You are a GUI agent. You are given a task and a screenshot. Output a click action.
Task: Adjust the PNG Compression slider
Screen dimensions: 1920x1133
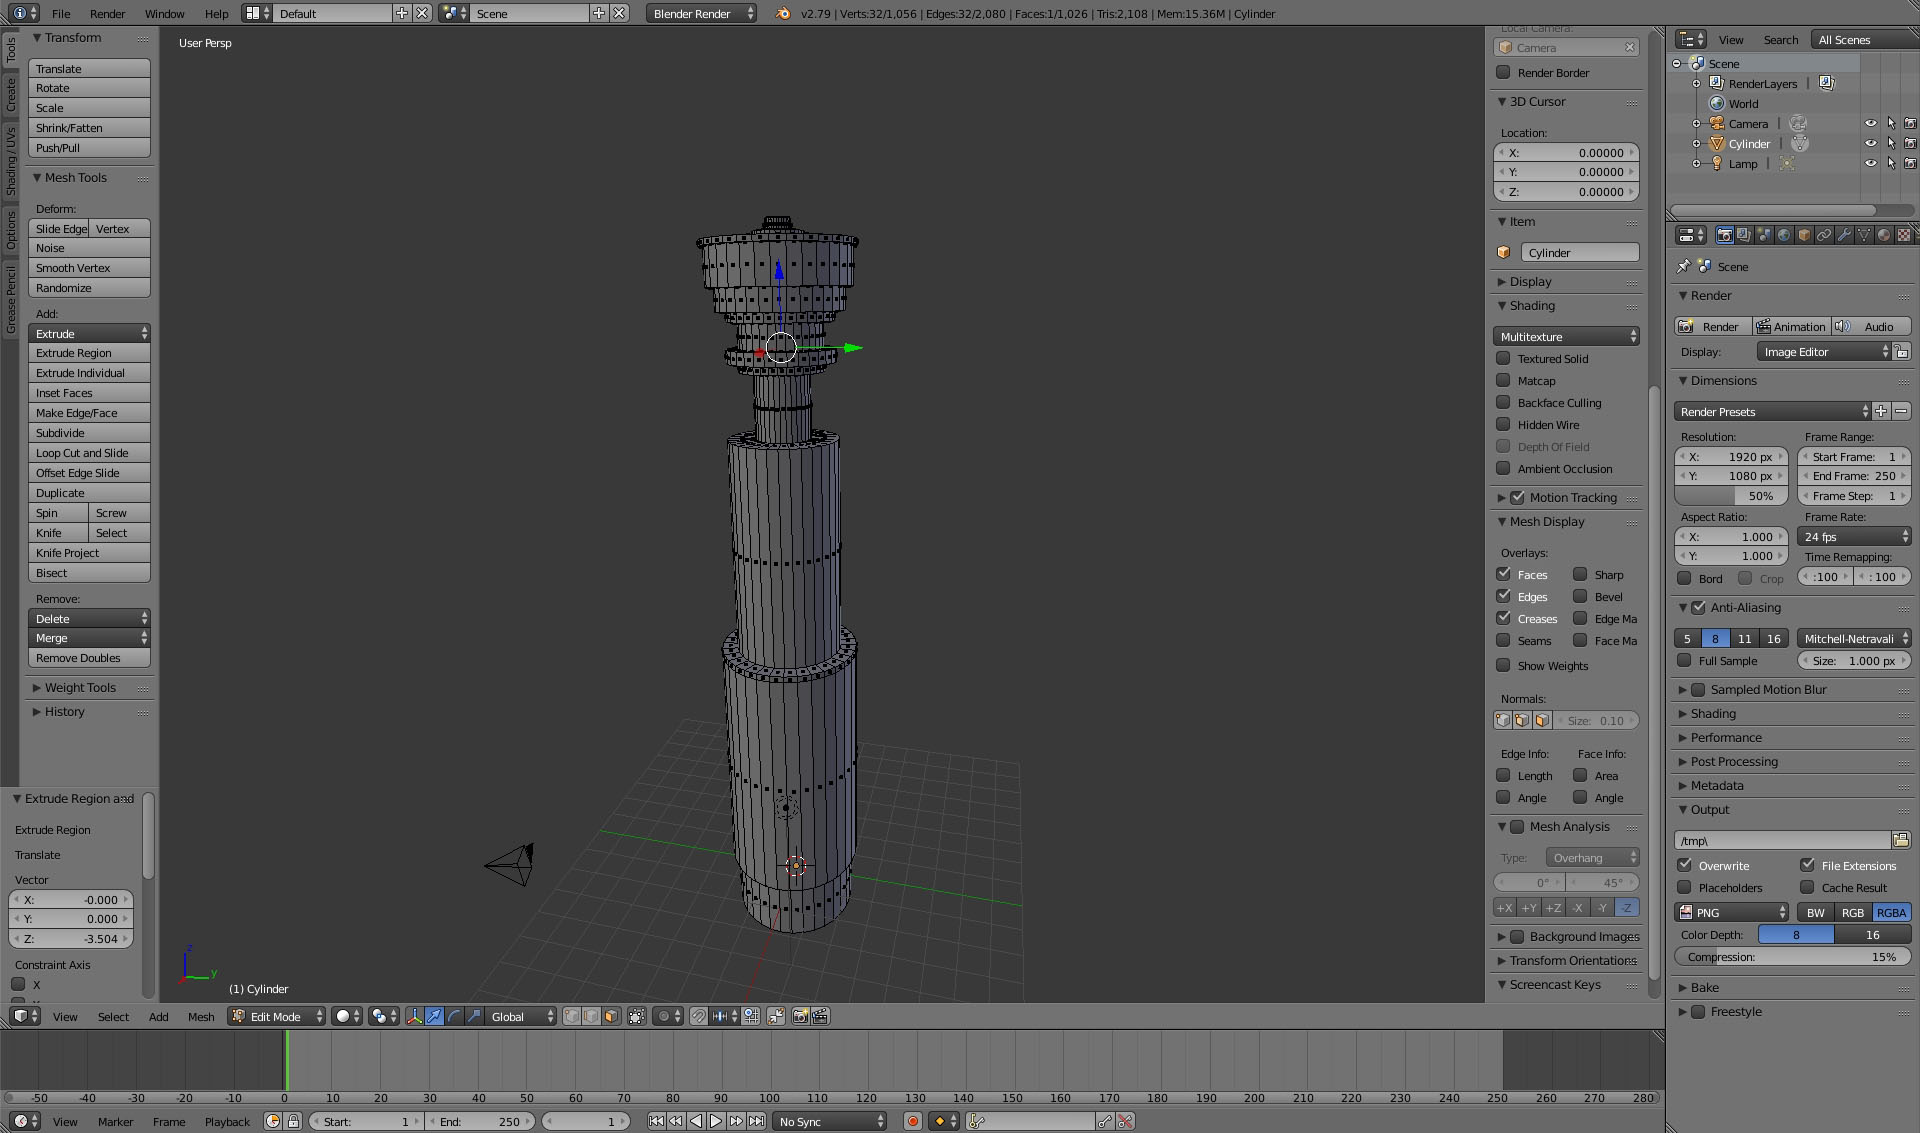(x=1792, y=956)
